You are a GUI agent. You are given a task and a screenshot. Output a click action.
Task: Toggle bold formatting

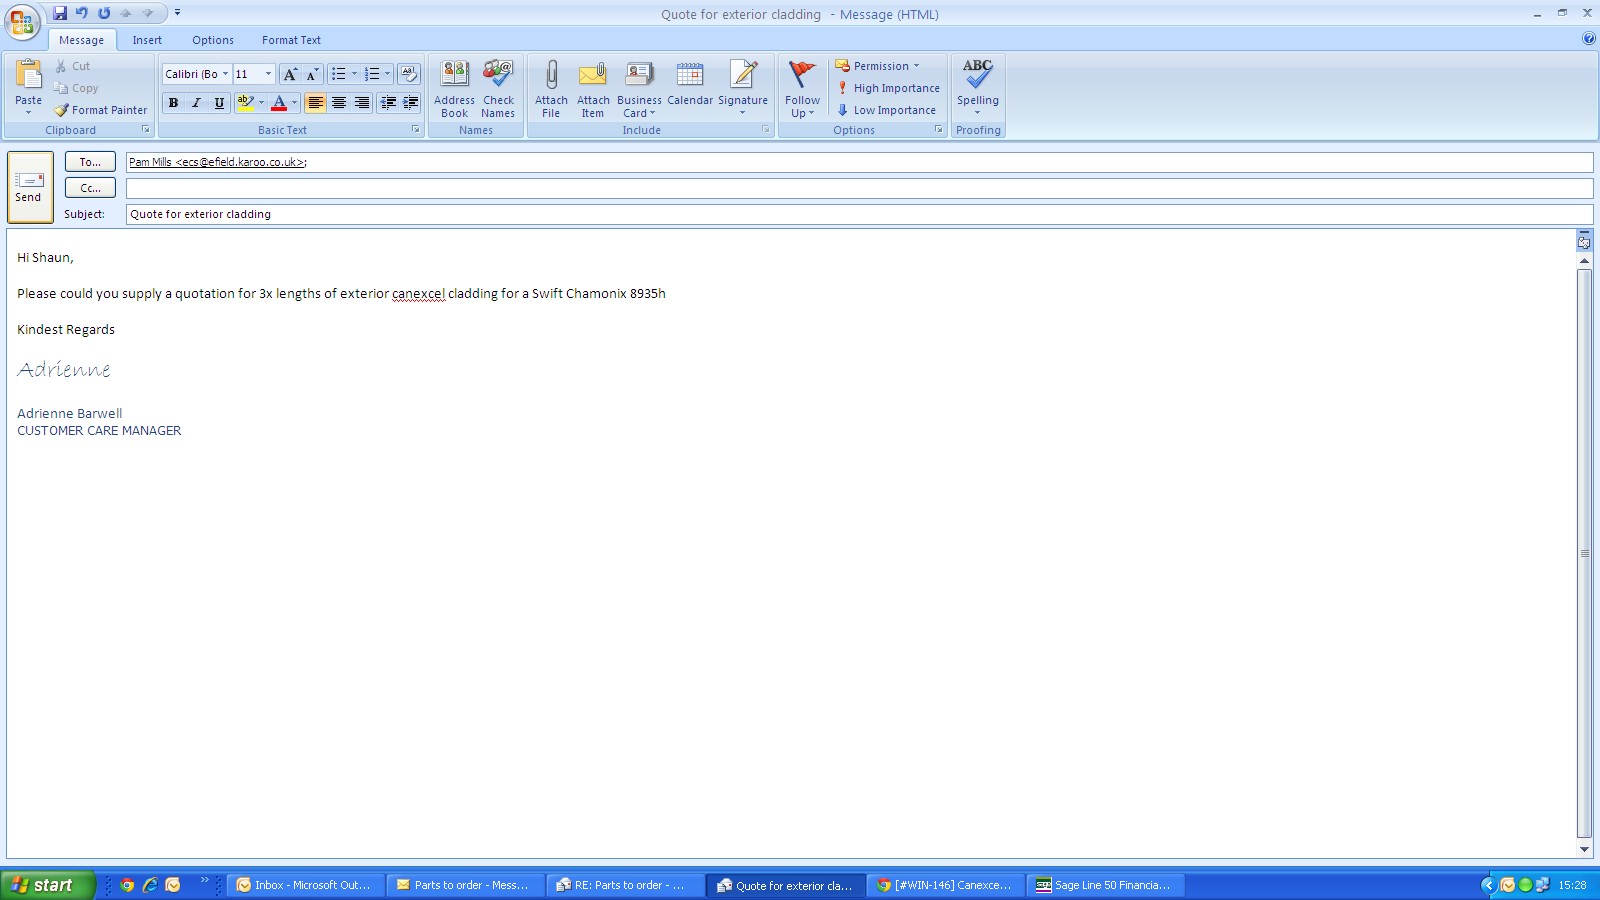click(x=173, y=103)
